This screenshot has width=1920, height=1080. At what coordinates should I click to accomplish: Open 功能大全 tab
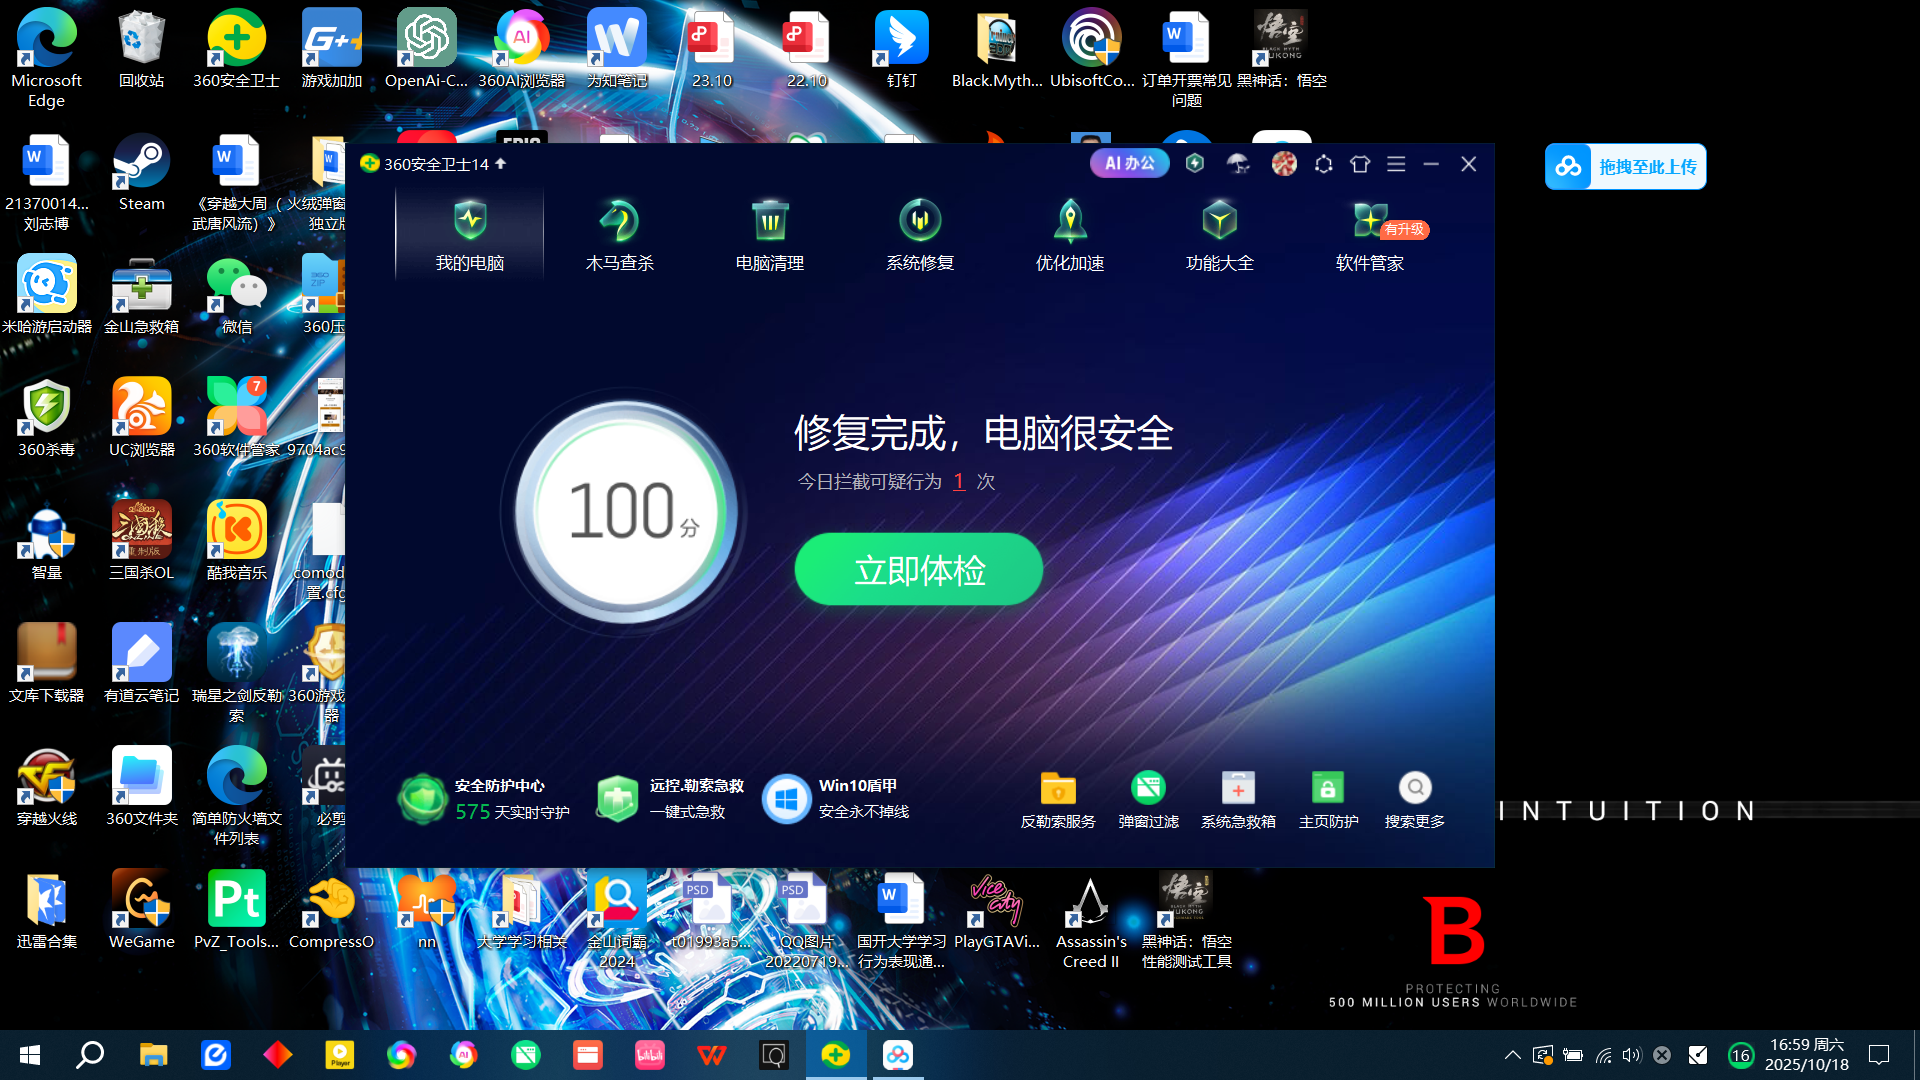pos(1219,236)
